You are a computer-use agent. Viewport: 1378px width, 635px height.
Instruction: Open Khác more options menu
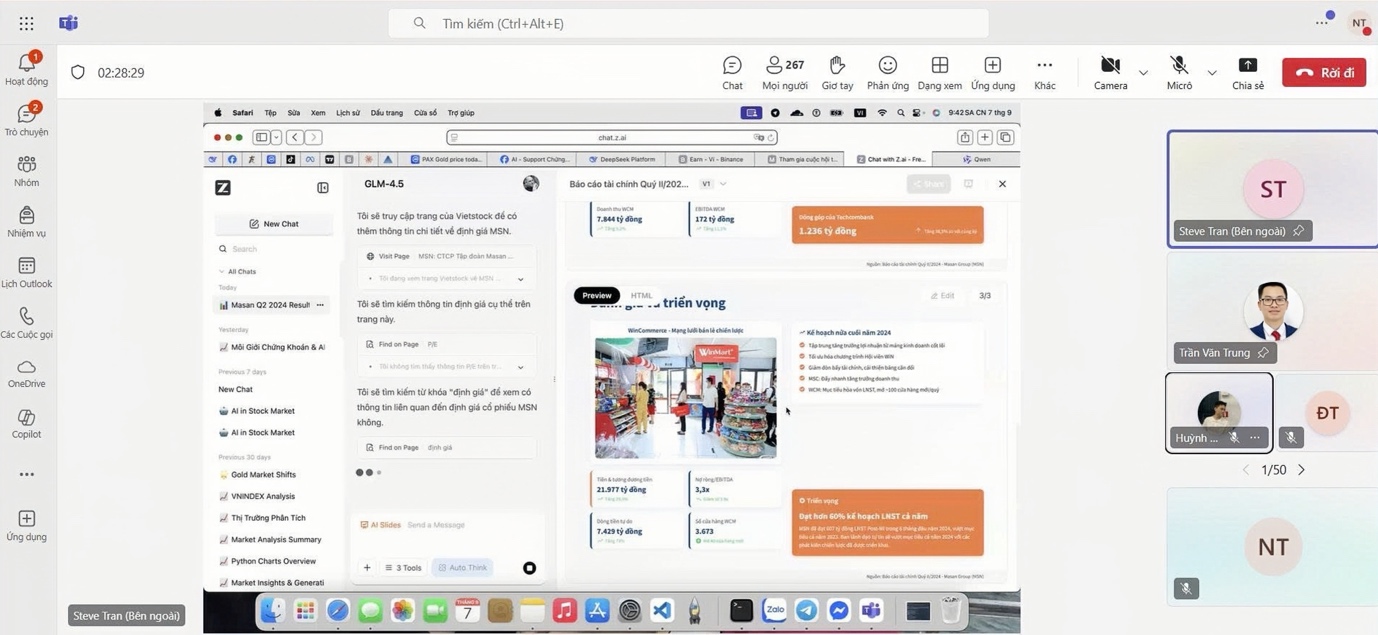pyautogui.click(x=1044, y=72)
